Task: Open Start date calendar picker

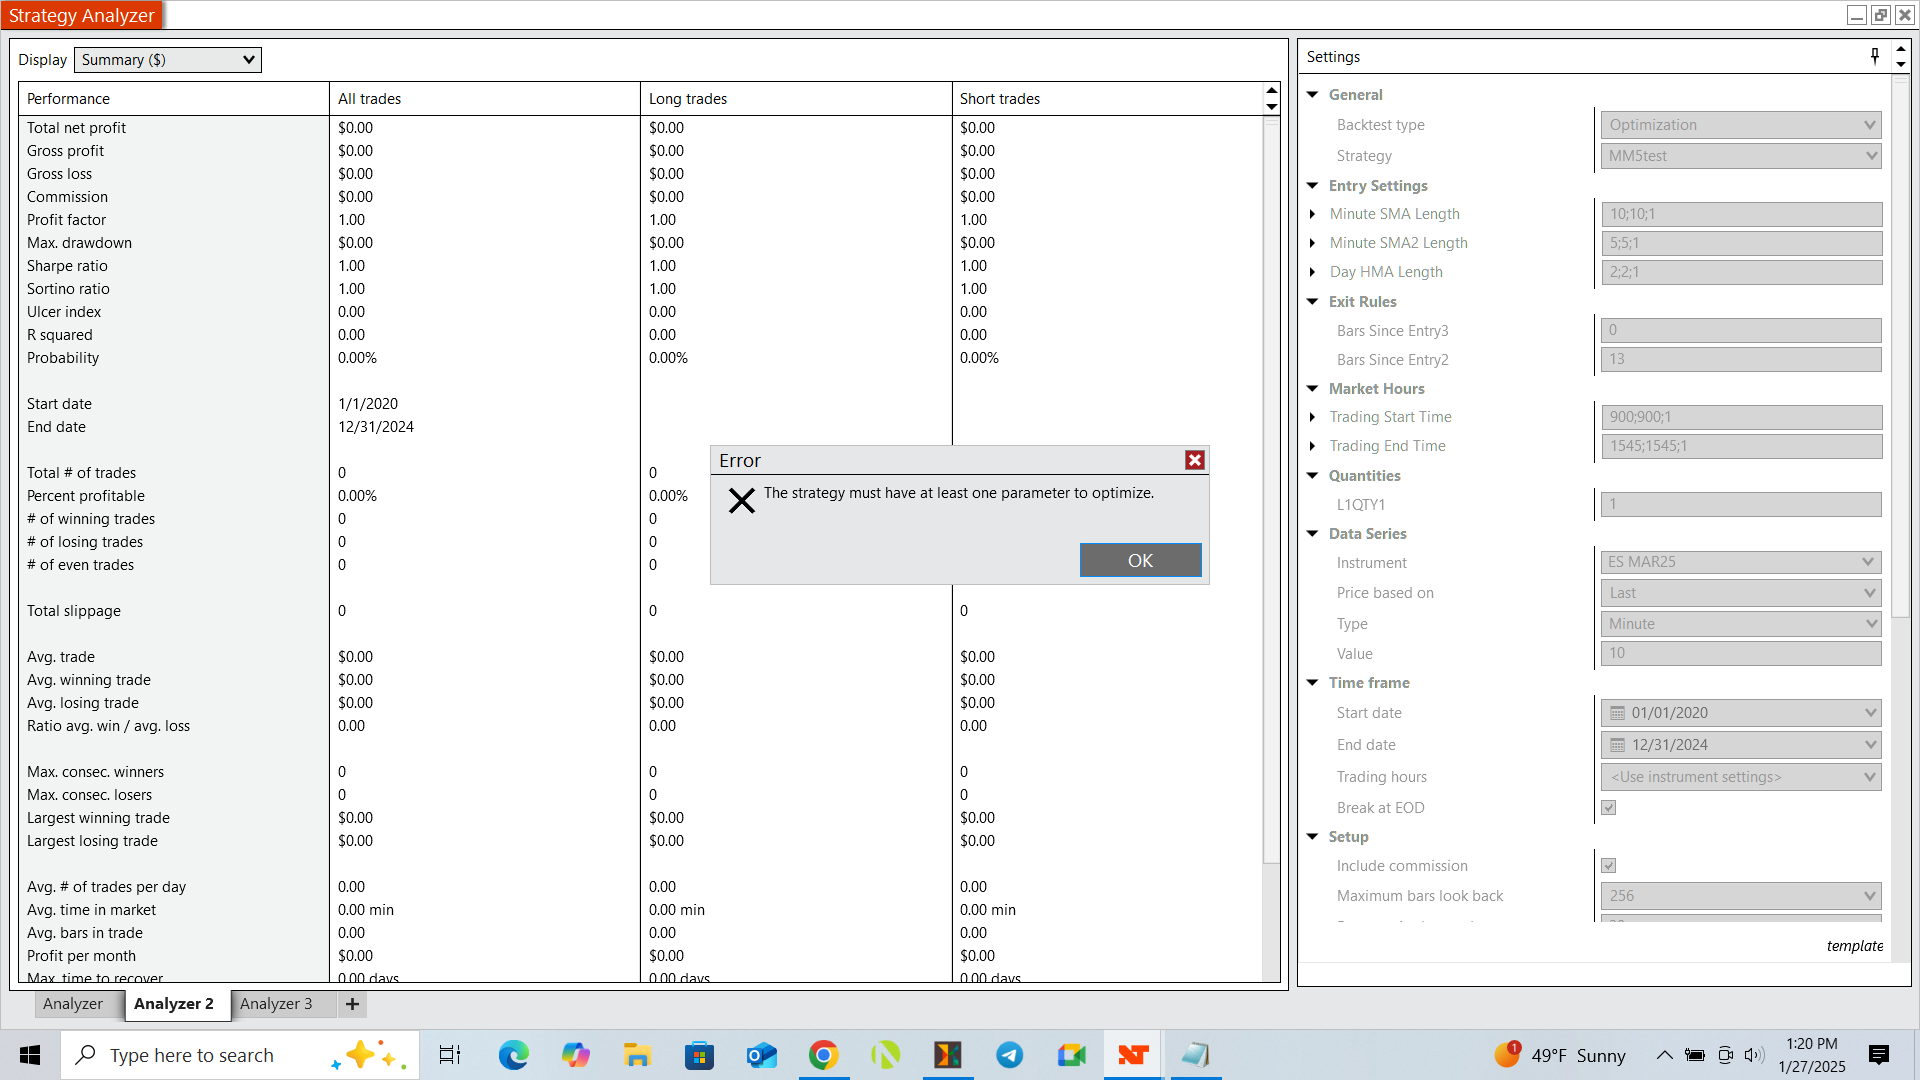Action: click(1617, 713)
